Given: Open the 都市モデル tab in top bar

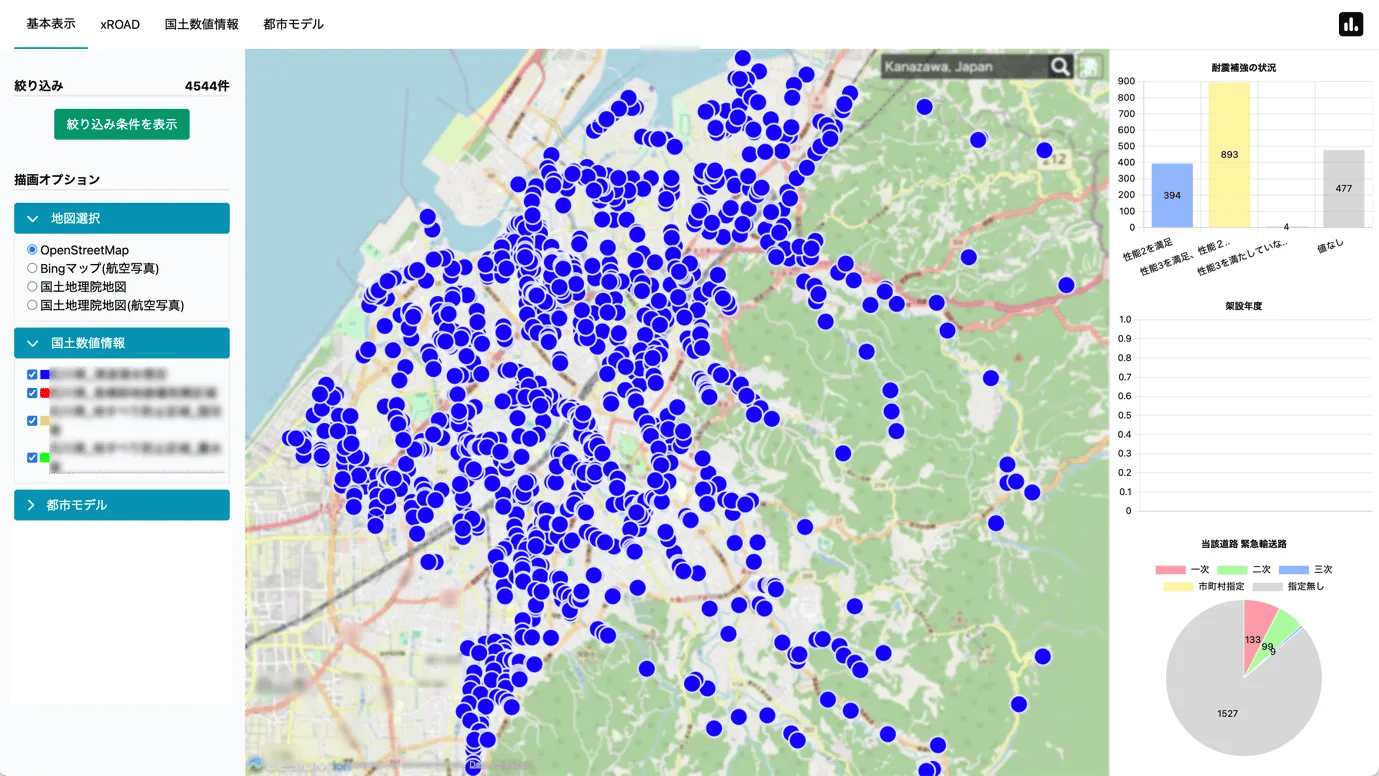Looking at the screenshot, I should (x=293, y=24).
